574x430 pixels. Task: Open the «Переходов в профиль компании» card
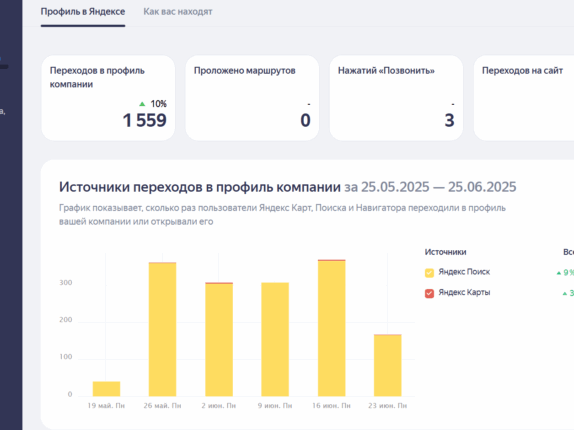(x=108, y=98)
